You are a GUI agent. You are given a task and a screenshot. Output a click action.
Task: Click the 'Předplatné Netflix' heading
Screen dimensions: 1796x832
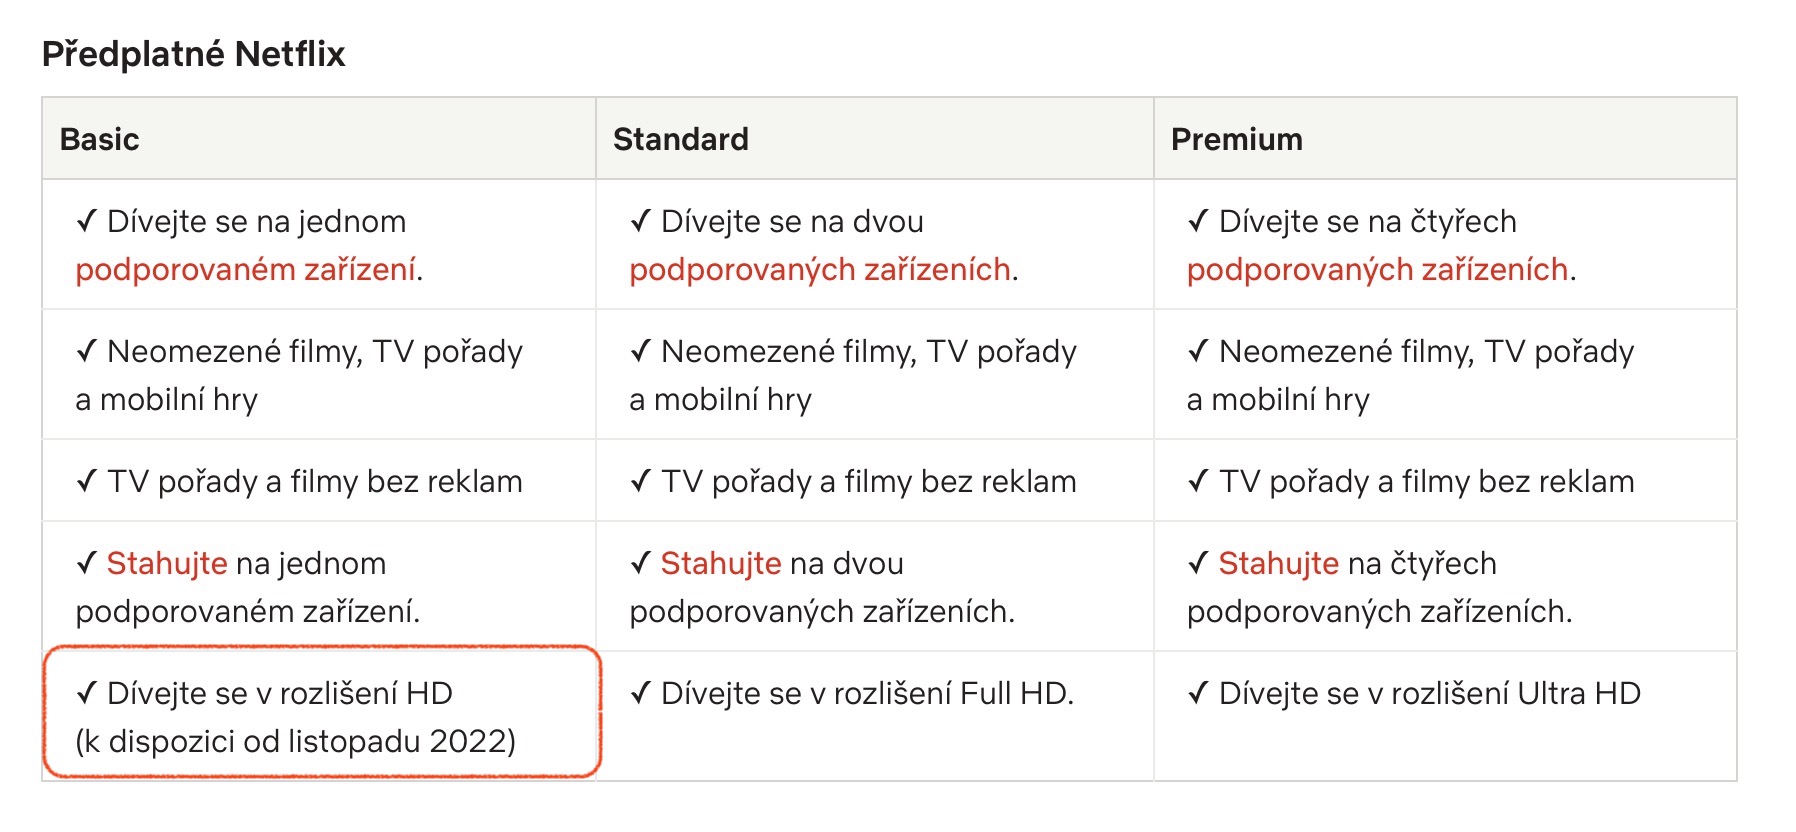(194, 54)
